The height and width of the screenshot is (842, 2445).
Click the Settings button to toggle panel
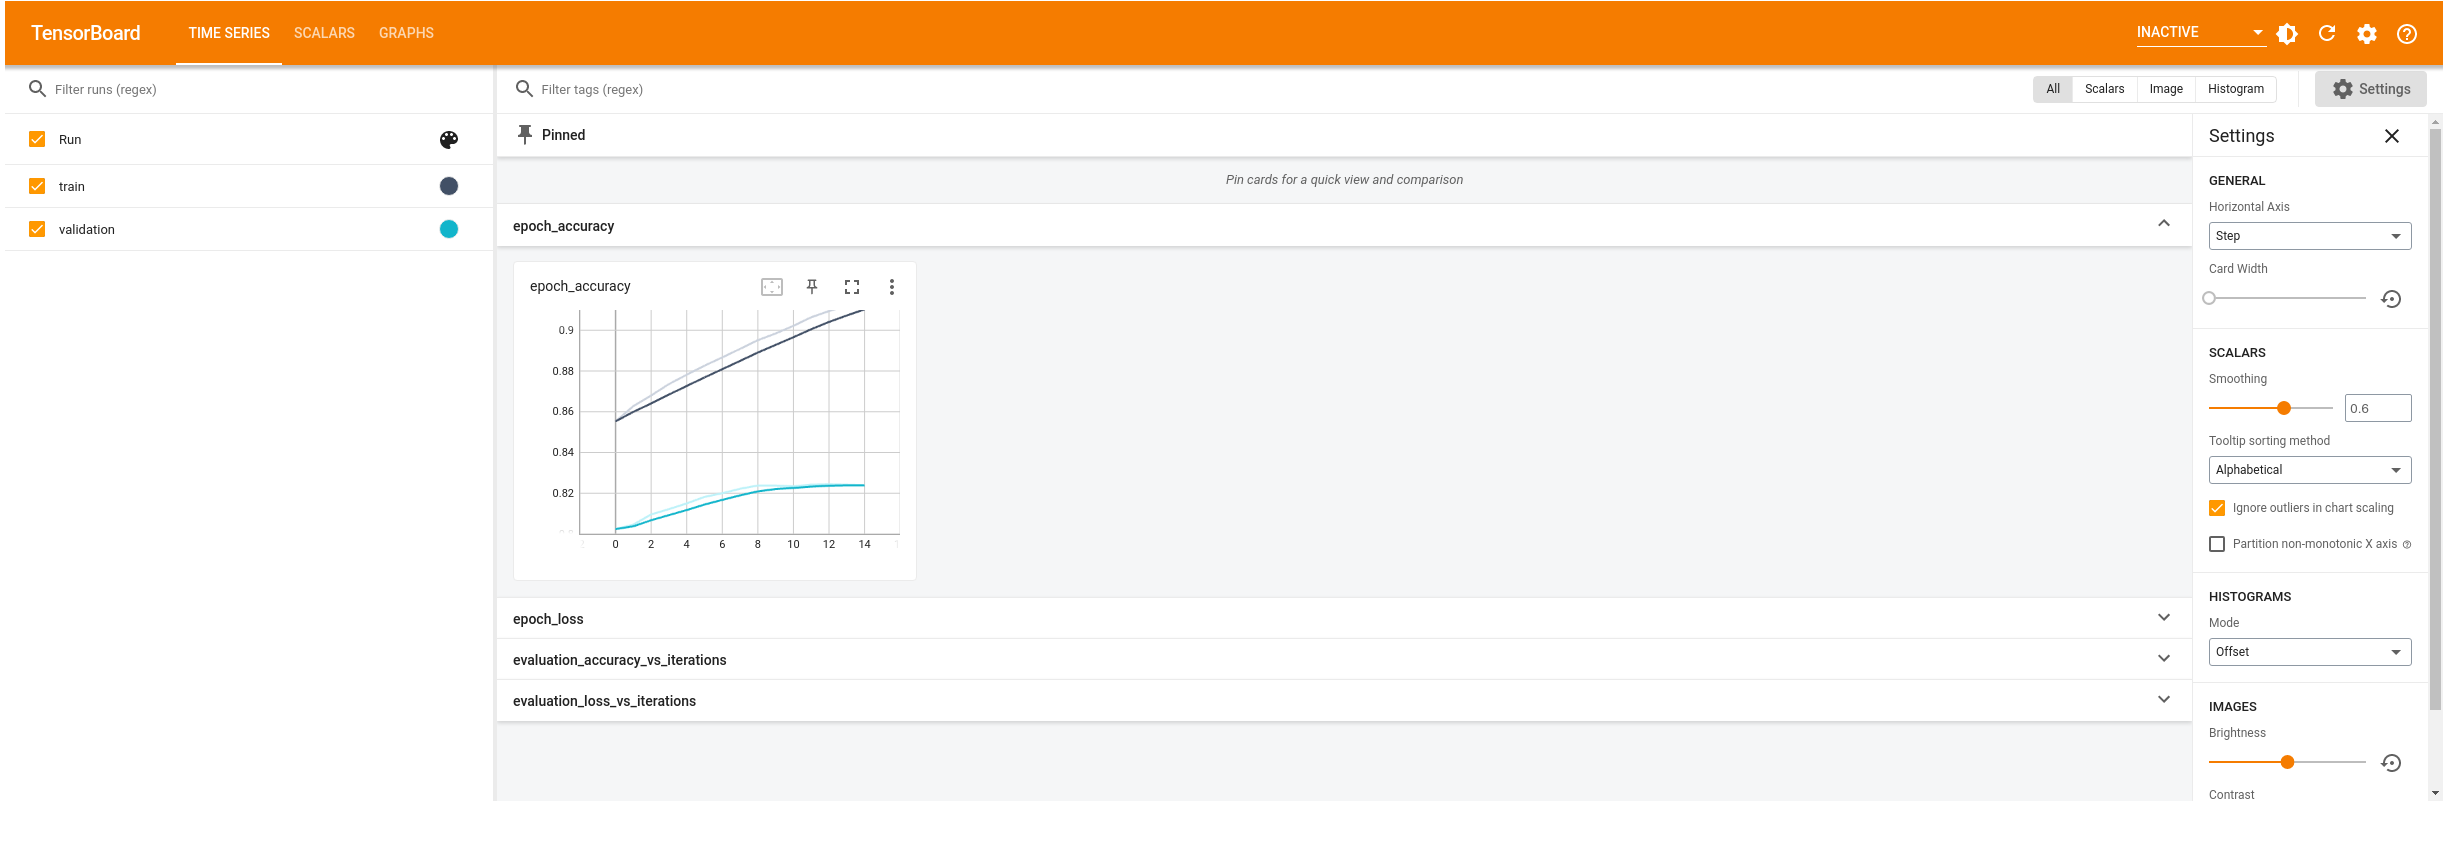[x=2371, y=89]
